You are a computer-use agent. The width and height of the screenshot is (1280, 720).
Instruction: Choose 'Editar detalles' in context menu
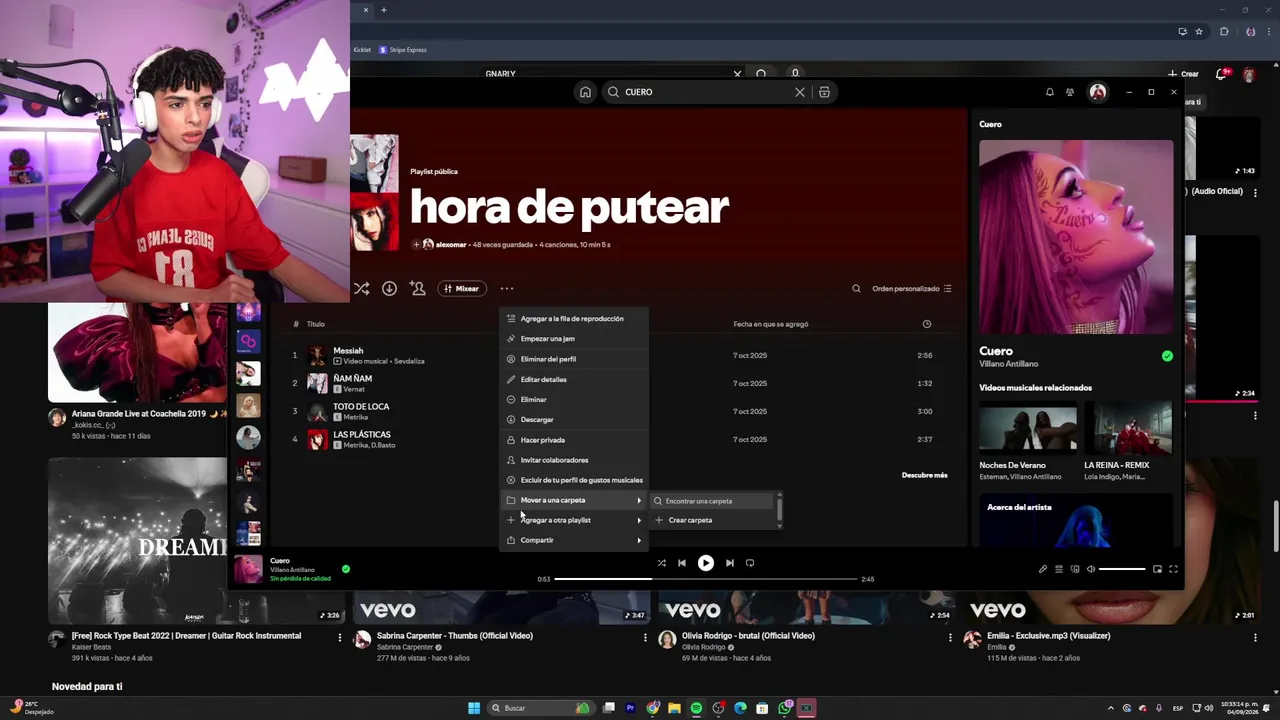574,379
